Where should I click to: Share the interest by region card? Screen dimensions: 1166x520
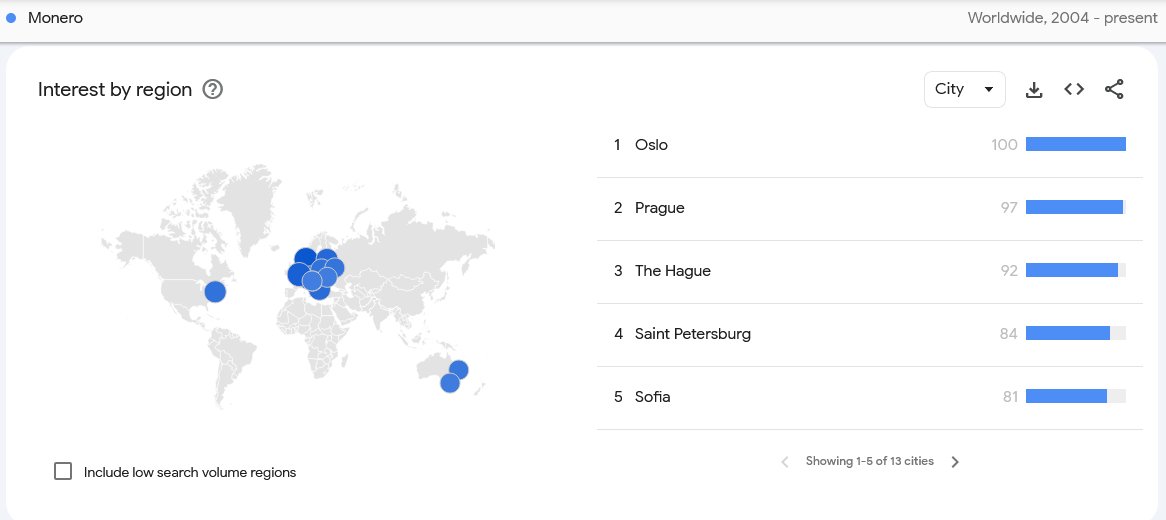tap(1114, 90)
